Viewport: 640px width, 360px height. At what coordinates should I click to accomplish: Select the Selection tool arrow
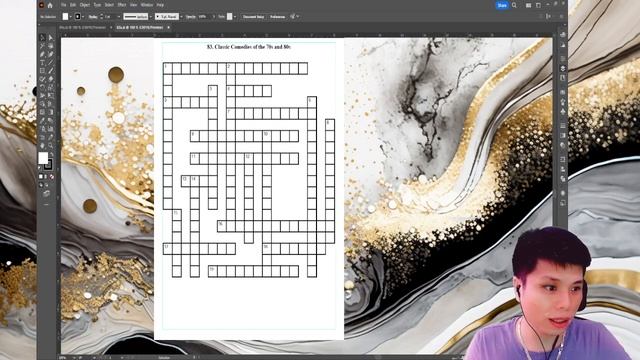coord(42,38)
